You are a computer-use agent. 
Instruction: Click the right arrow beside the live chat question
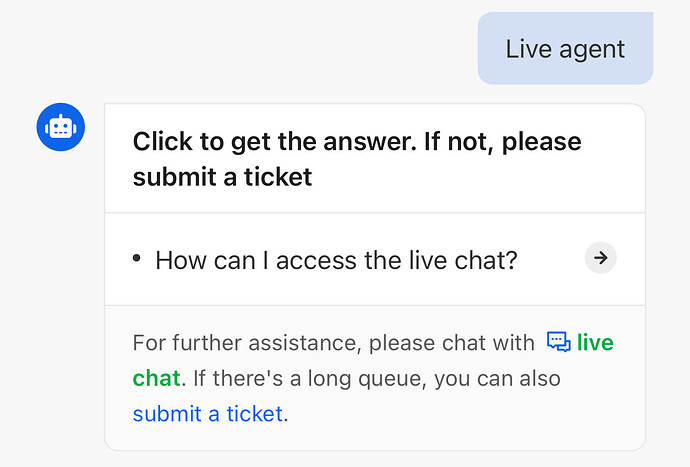pyautogui.click(x=601, y=258)
